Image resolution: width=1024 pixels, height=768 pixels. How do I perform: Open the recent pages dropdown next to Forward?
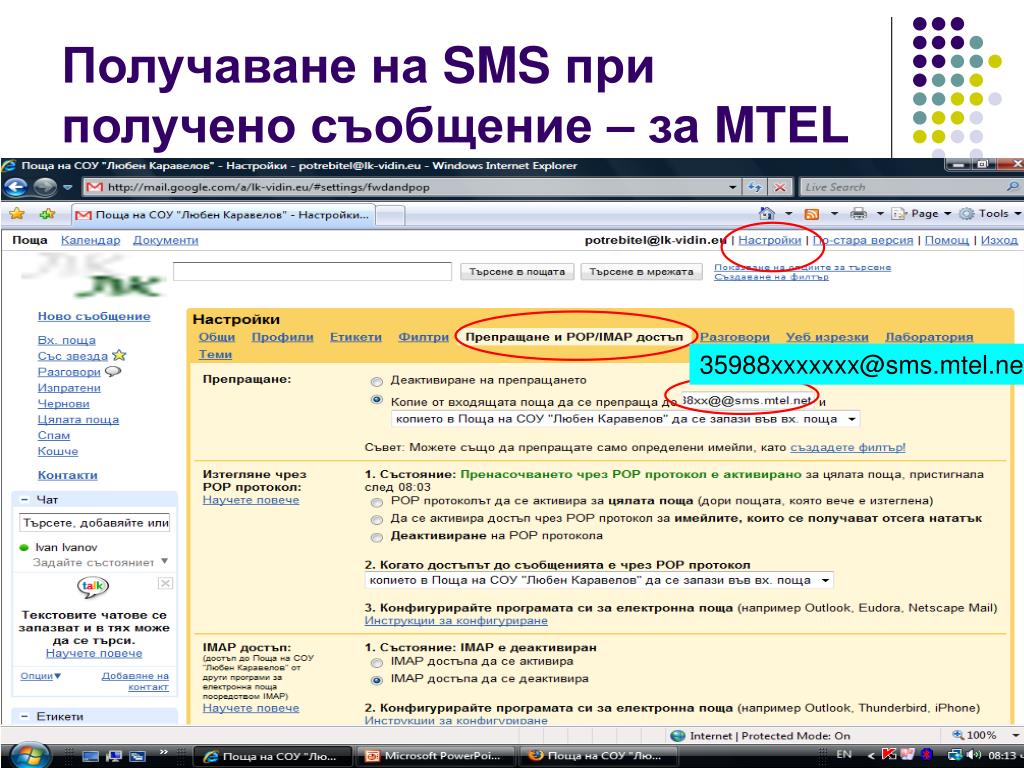click(67, 187)
